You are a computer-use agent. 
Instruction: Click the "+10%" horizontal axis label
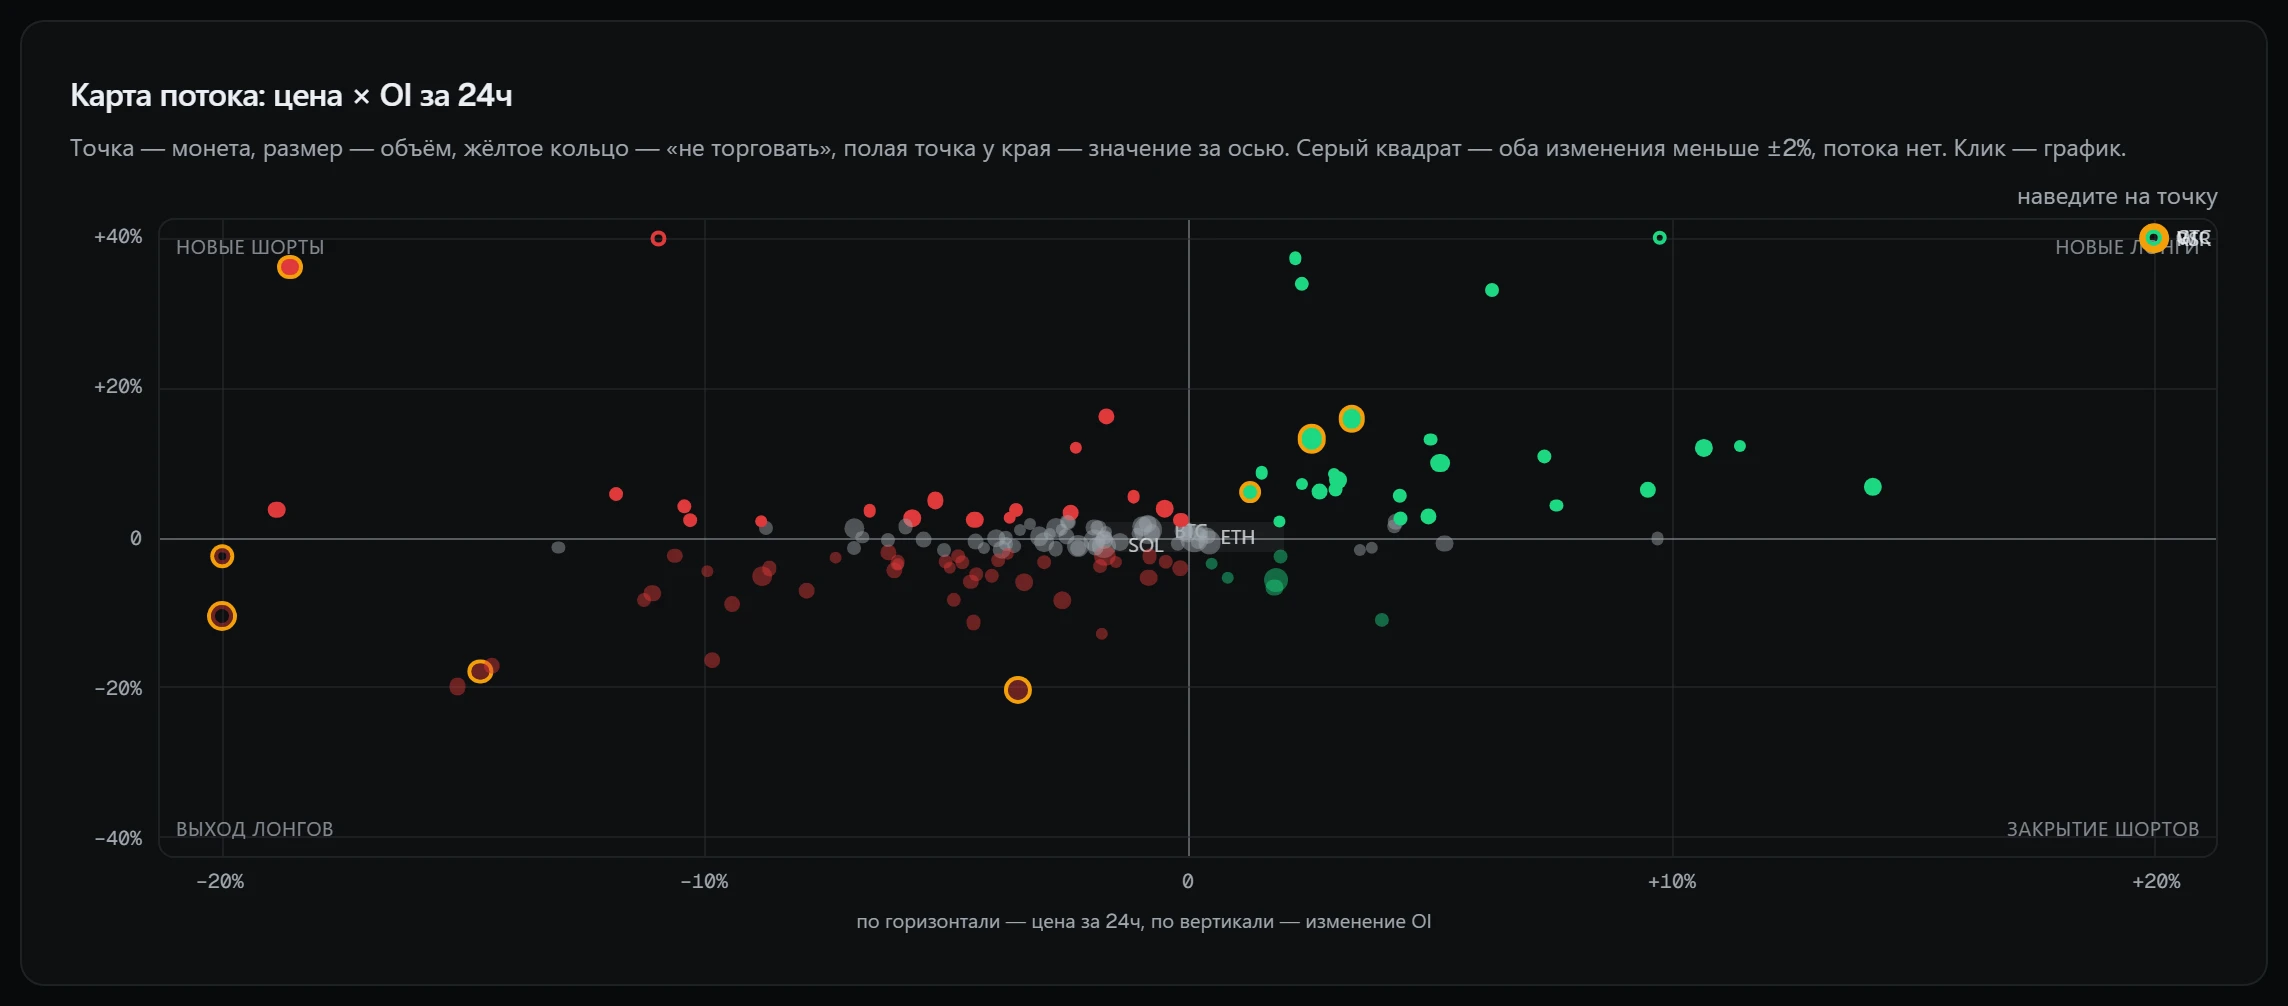pos(1672,881)
